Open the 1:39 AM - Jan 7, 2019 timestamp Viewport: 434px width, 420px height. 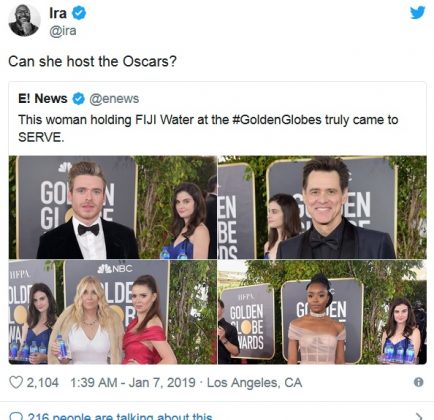click(133, 382)
